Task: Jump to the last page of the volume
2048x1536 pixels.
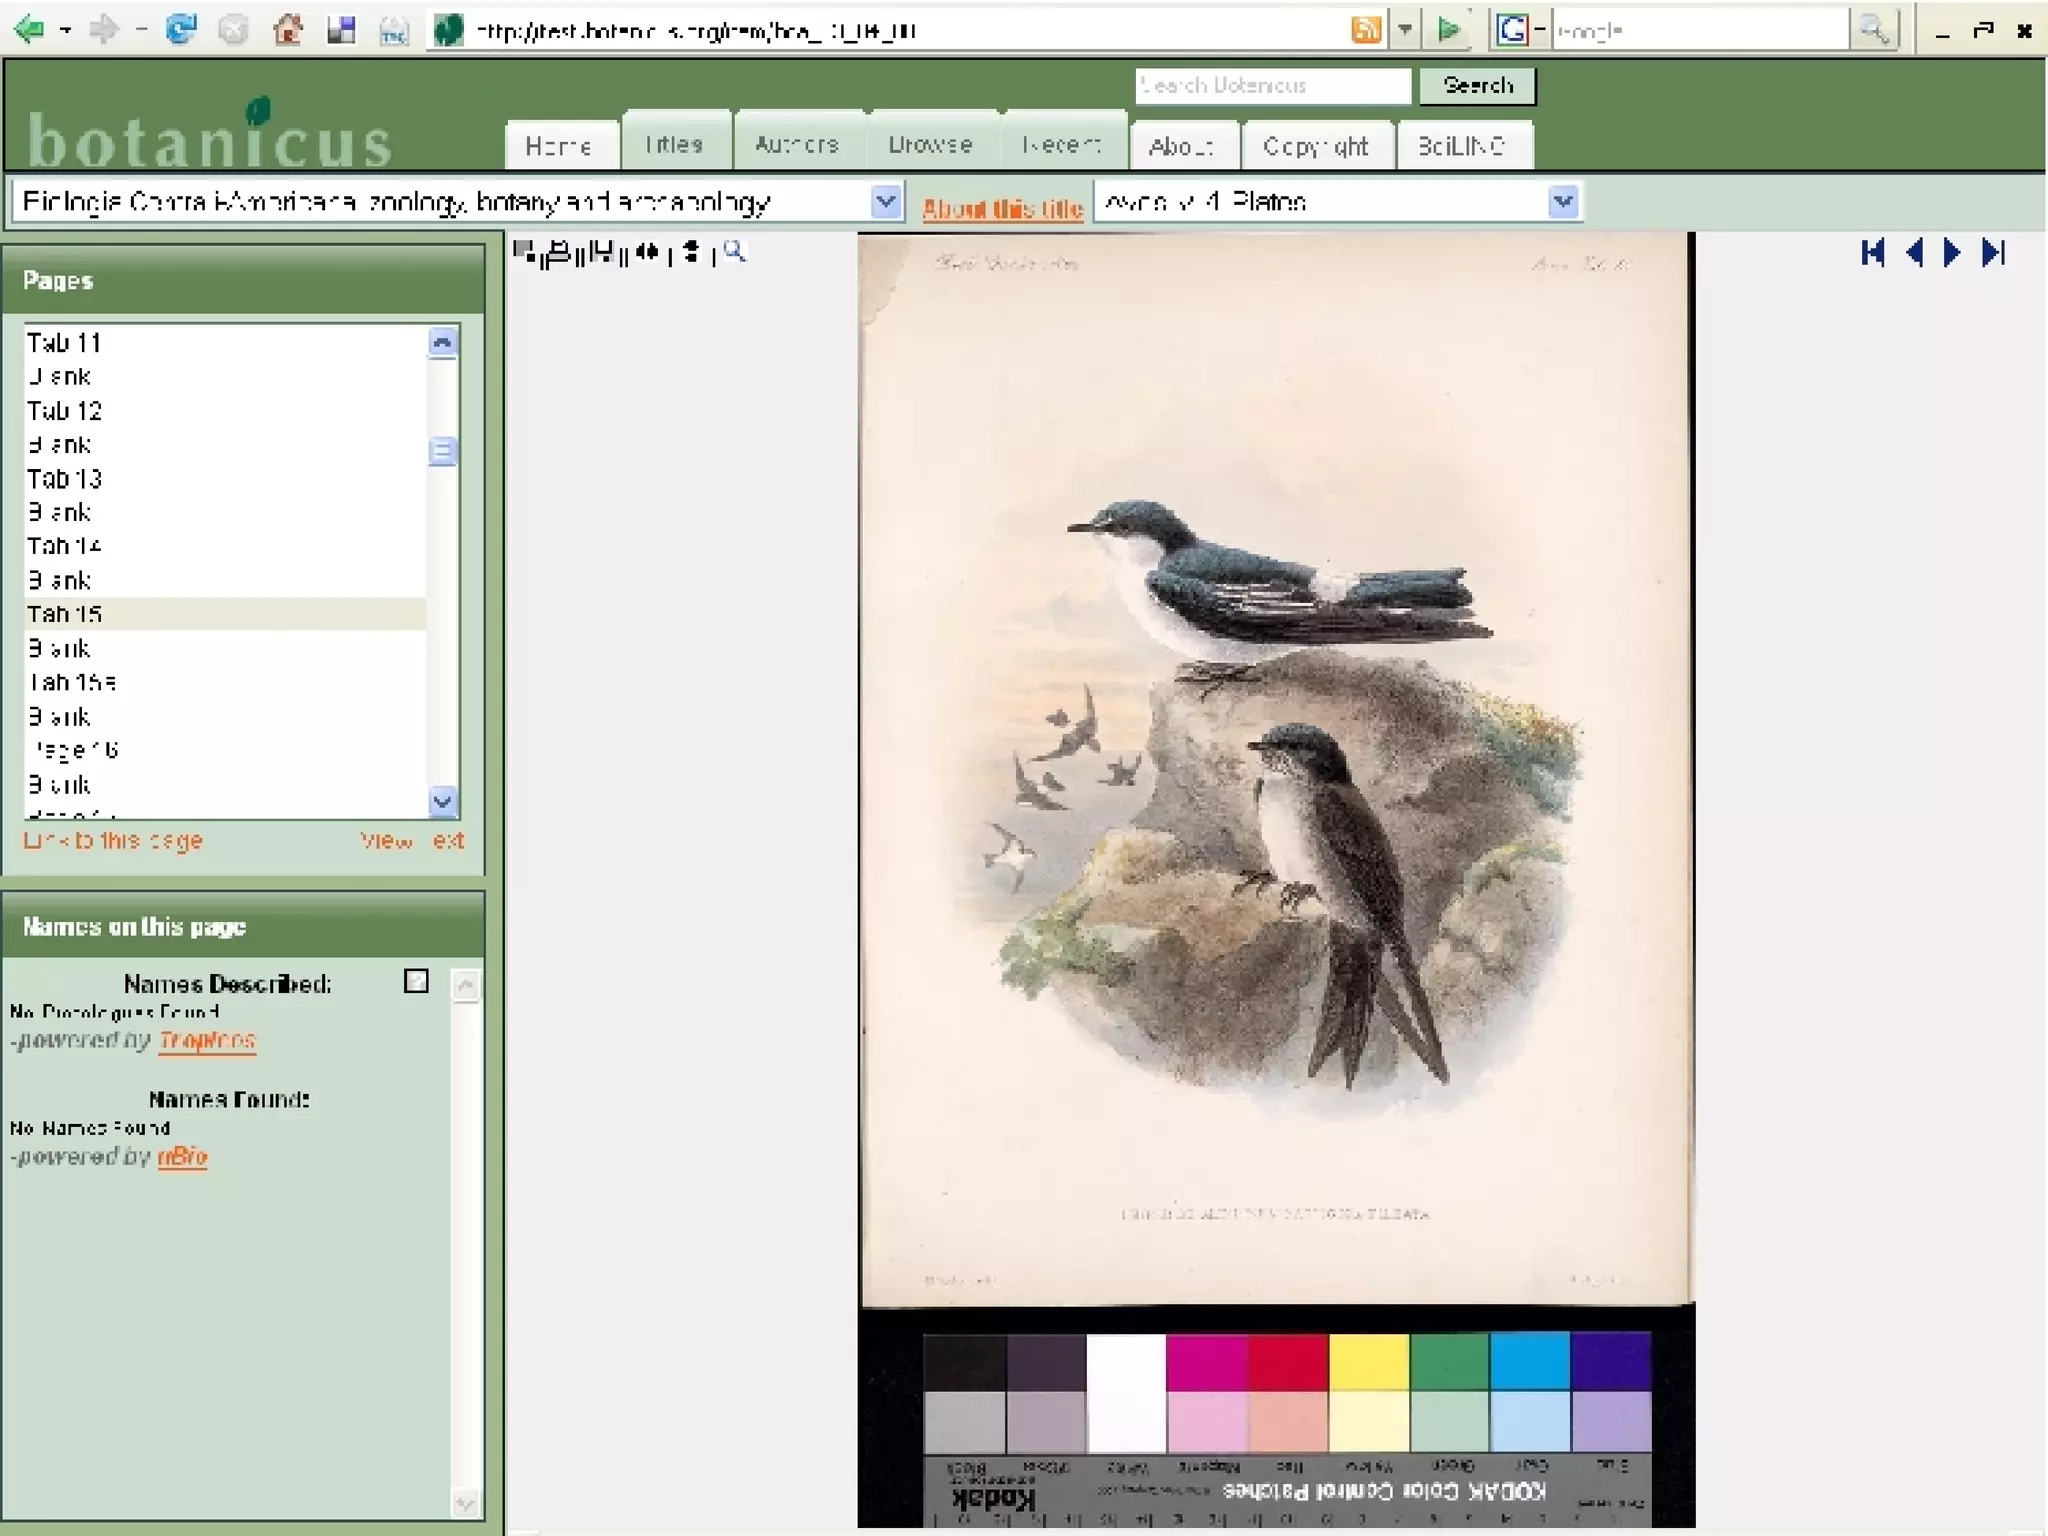Action: (1993, 253)
